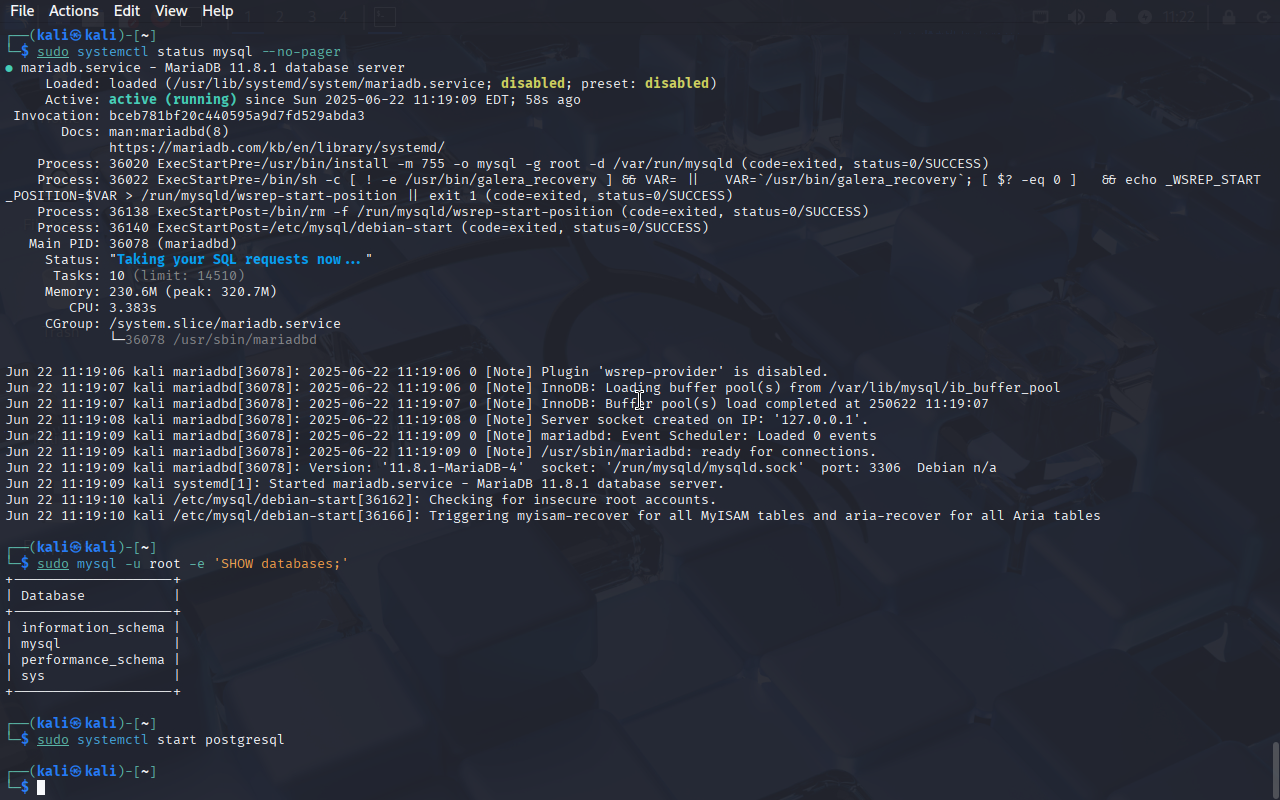Switch to workspace 4 in the panel
This screenshot has width=1280, height=800.
[x=343, y=17]
